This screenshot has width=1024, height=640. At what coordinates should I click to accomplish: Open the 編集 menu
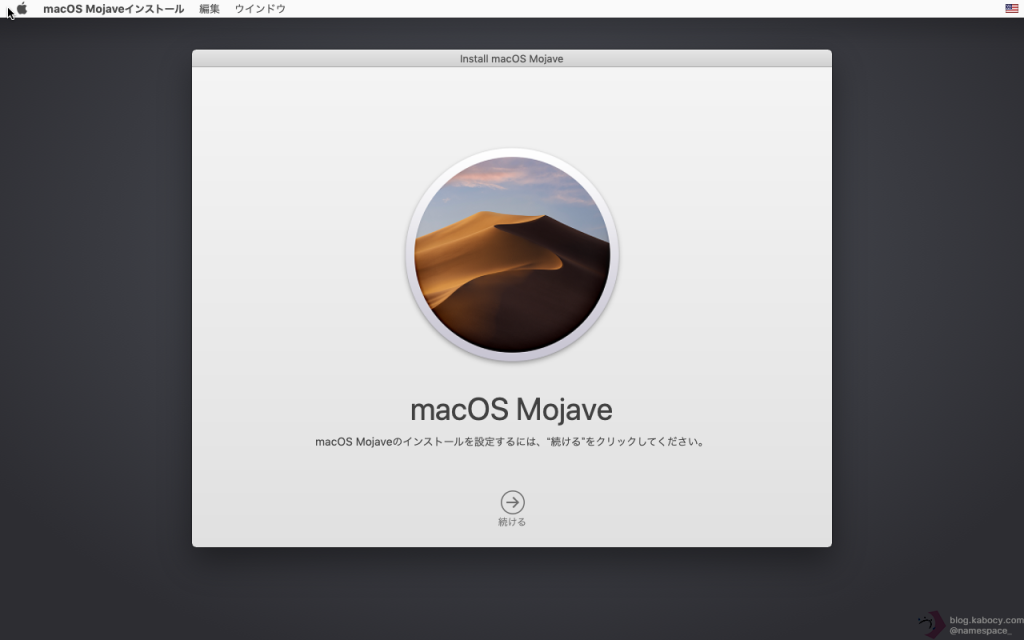coord(209,8)
